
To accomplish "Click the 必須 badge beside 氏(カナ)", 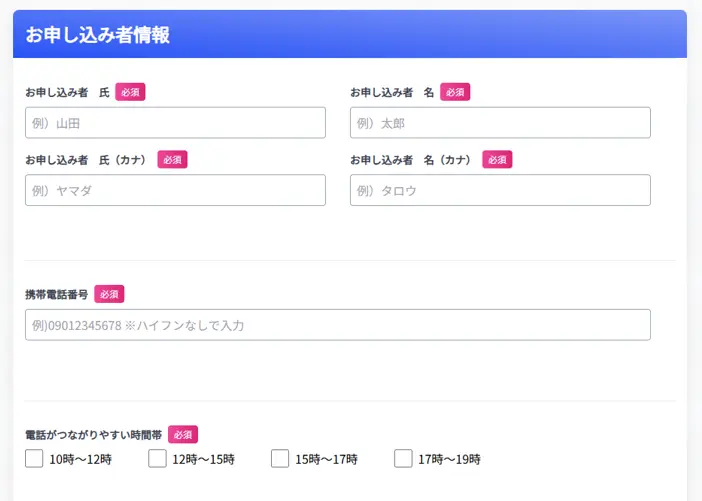I will click(172, 159).
